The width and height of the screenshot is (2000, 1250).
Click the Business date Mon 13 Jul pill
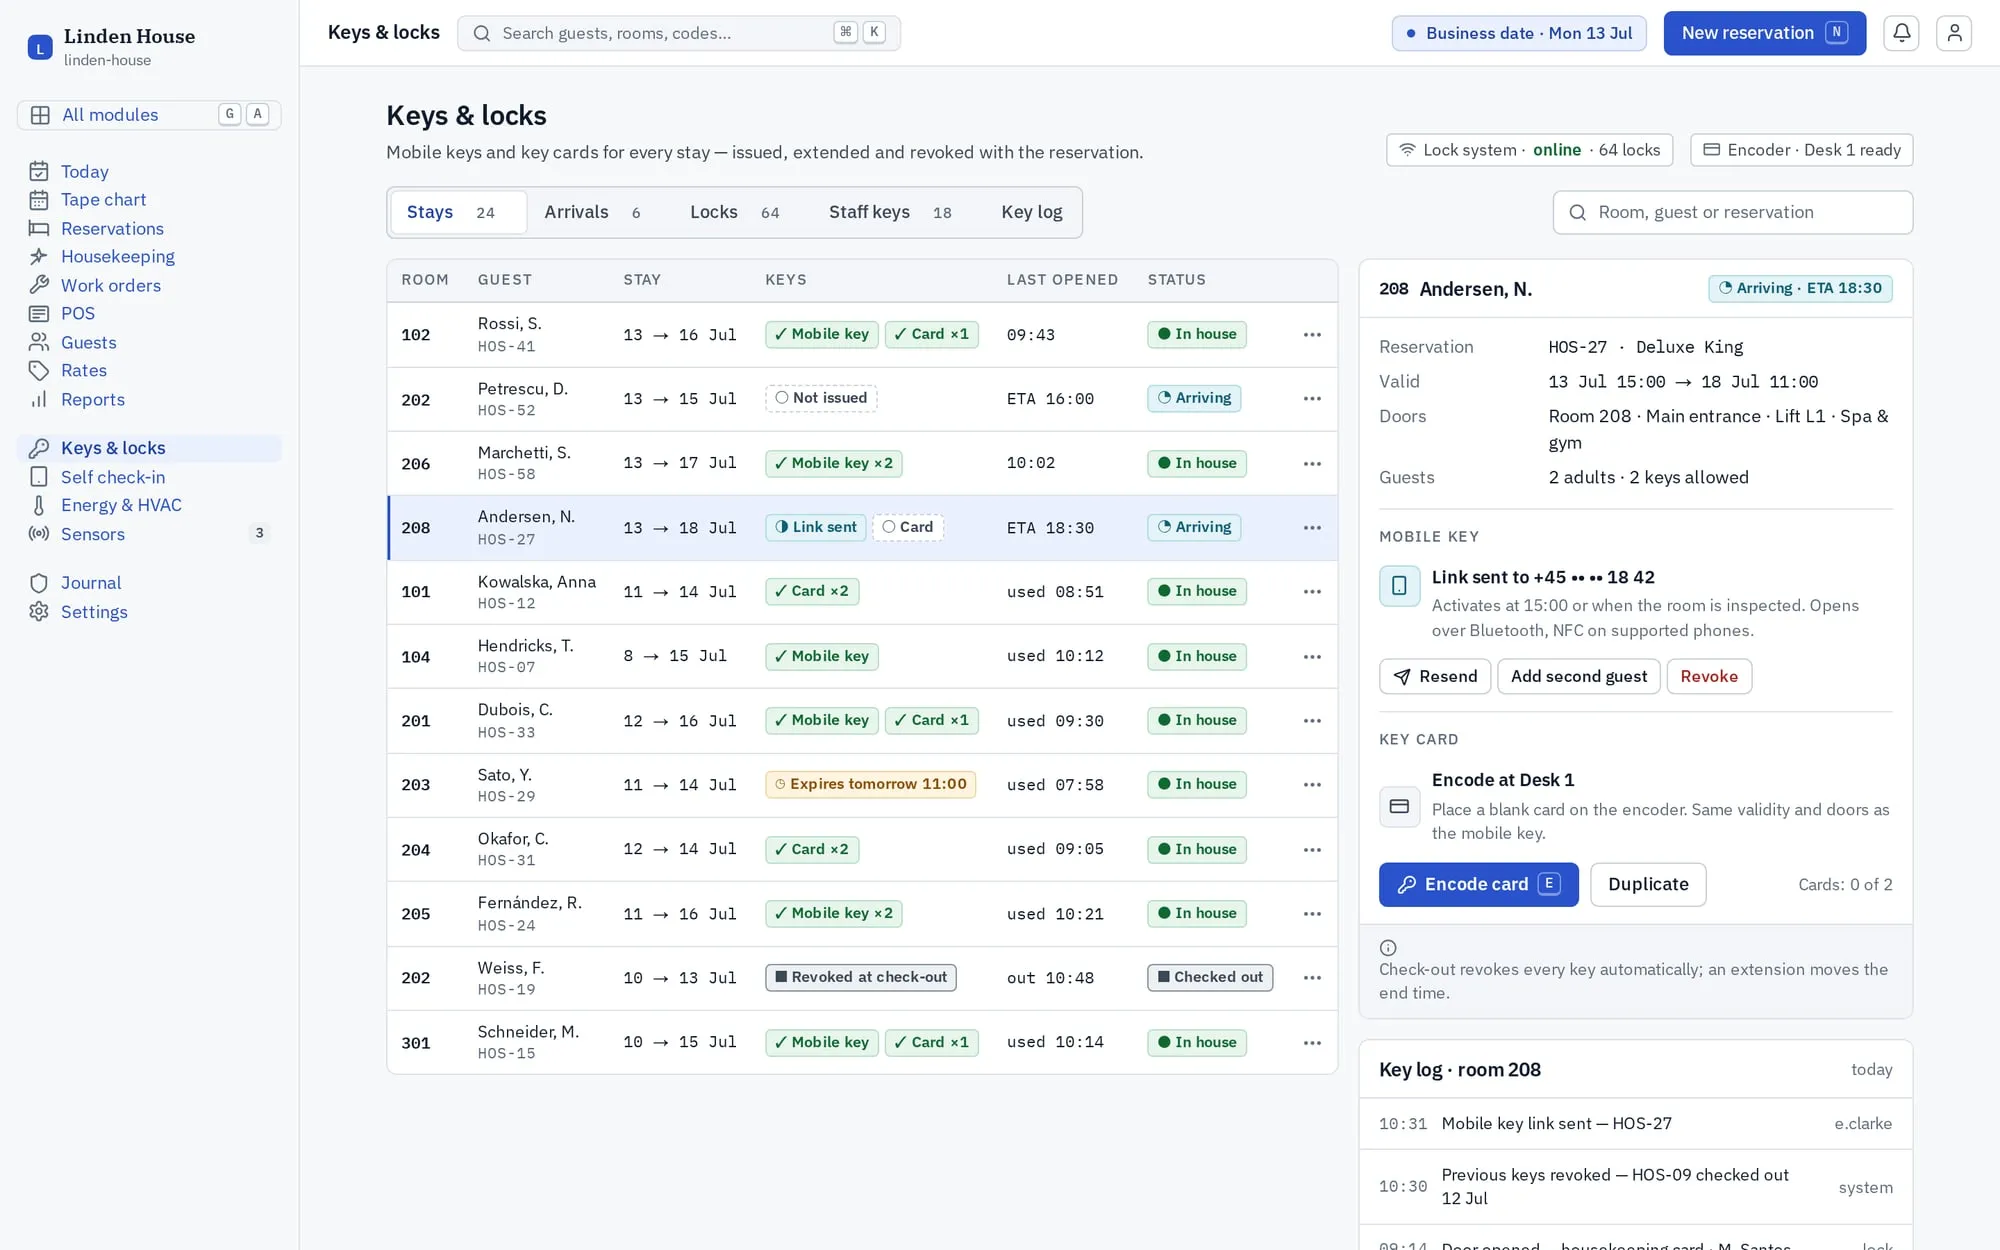pyautogui.click(x=1519, y=33)
